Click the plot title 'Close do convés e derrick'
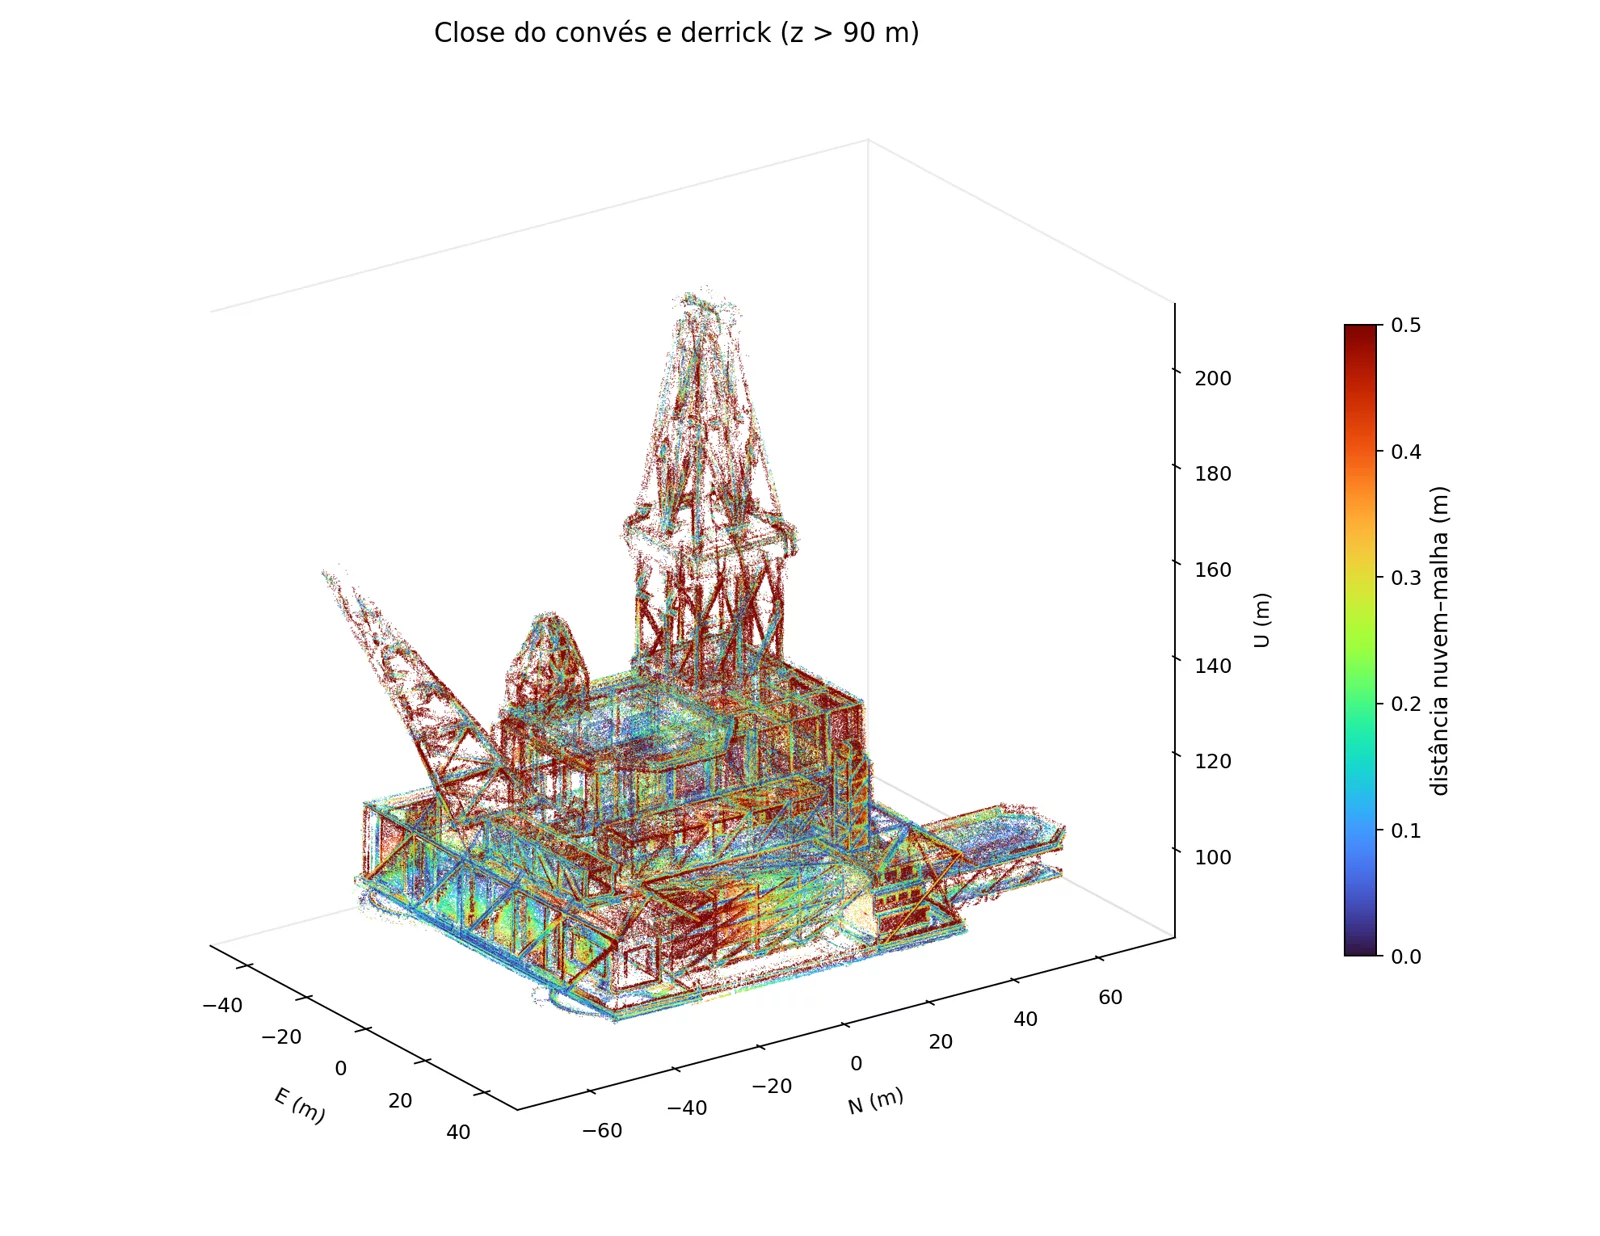This screenshot has width=1600, height=1236. pyautogui.click(x=676, y=33)
